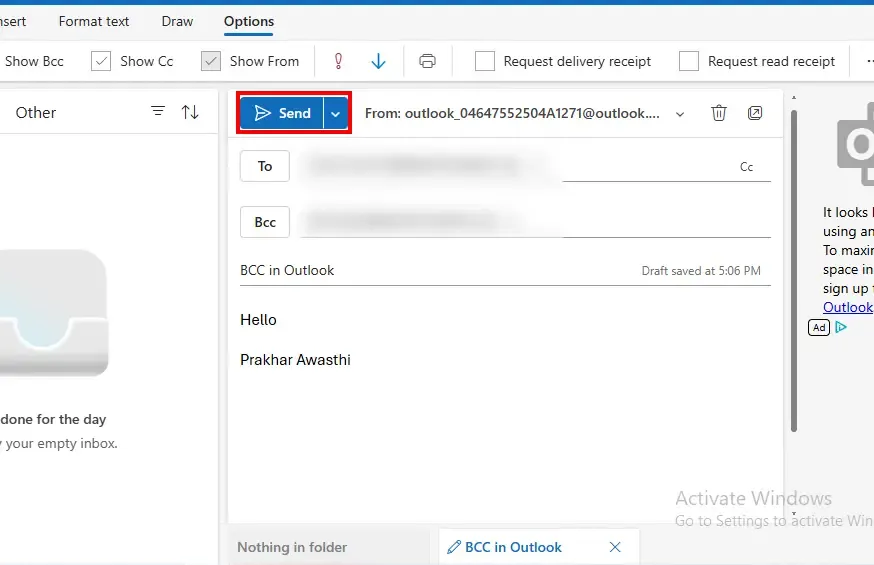Screen dimensions: 874x565
Task: Discard the draft using the trash icon
Action: 718,113
